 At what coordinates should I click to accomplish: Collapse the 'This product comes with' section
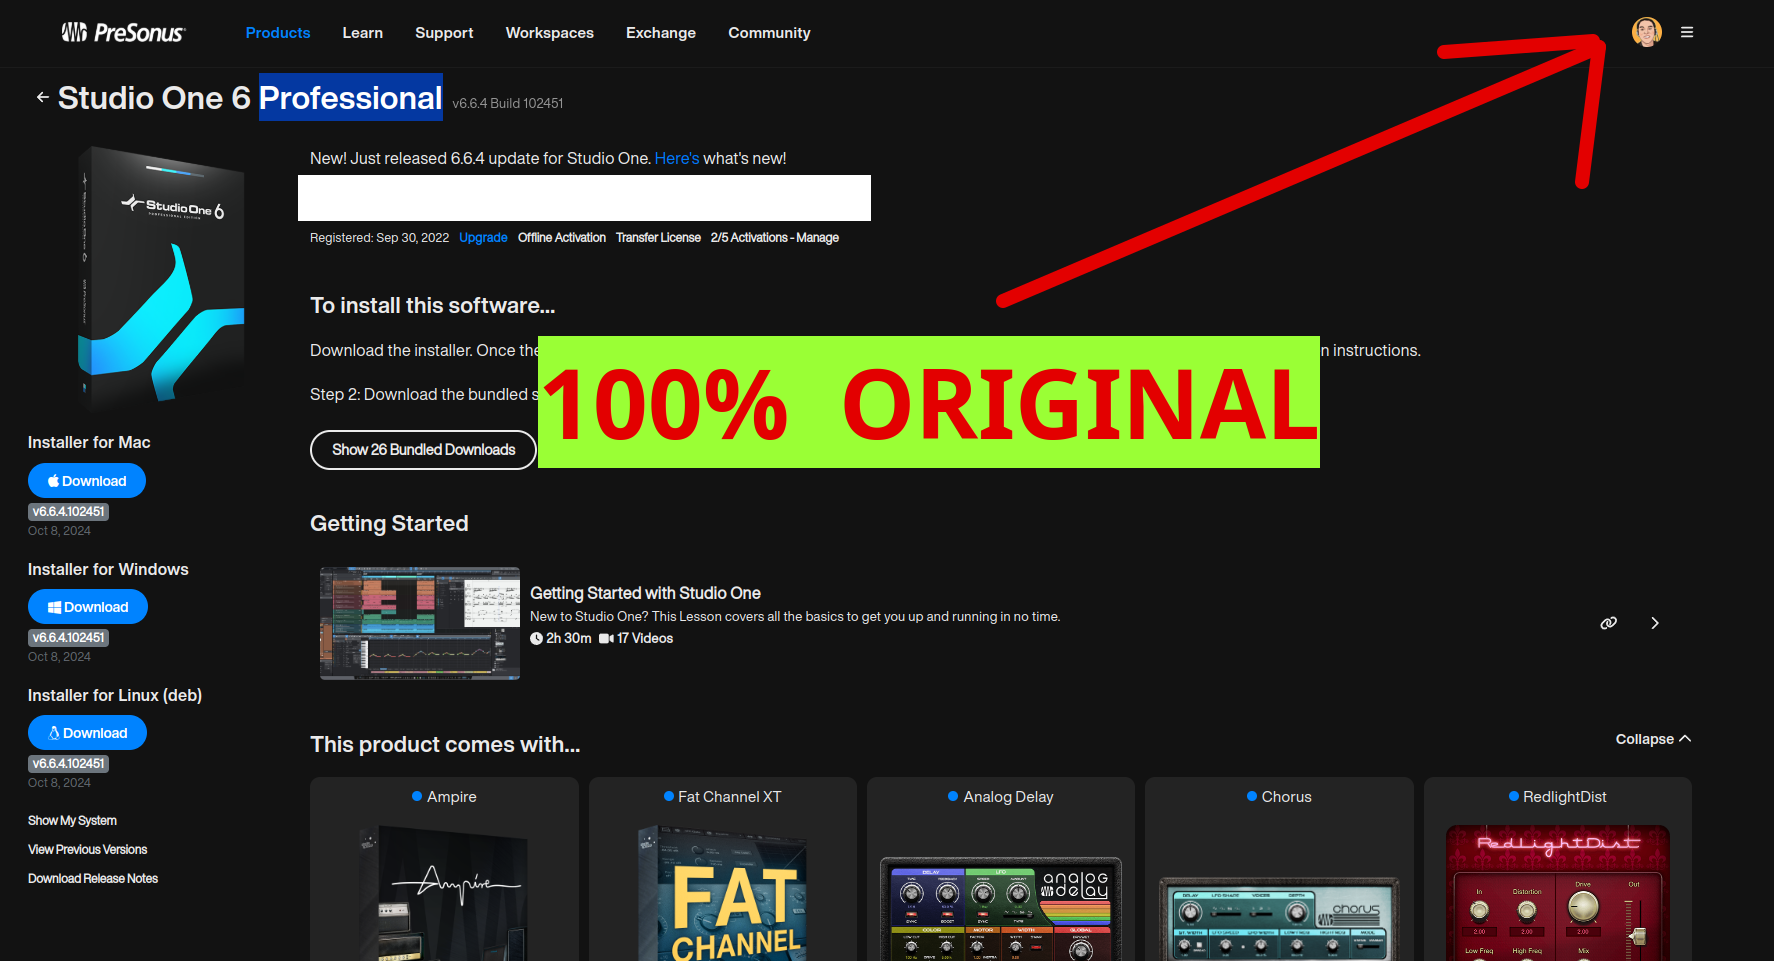pyautogui.click(x=1653, y=739)
